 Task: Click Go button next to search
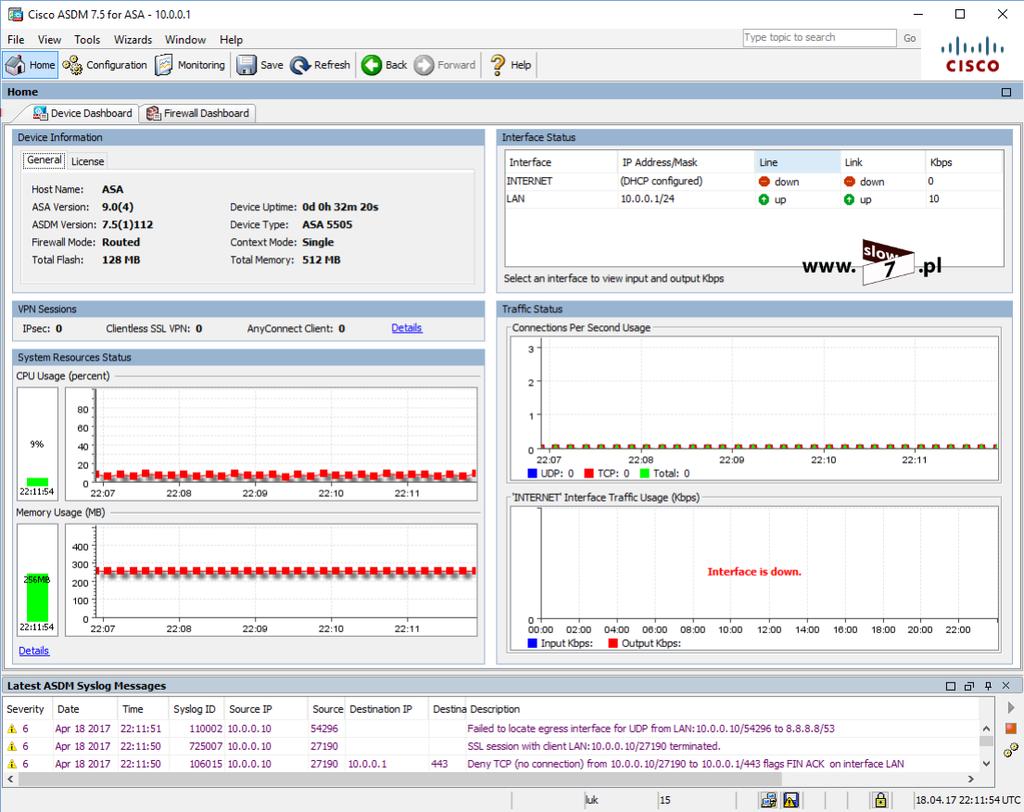tap(910, 38)
